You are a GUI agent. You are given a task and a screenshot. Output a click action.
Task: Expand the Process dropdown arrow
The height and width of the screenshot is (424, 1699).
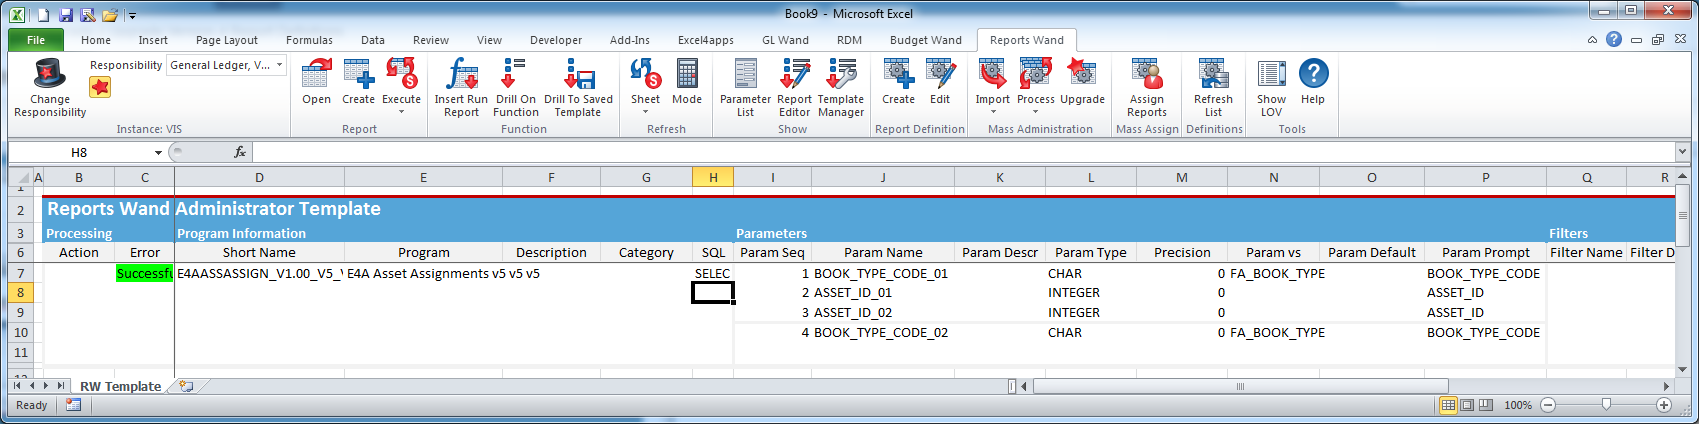[x=1035, y=112]
